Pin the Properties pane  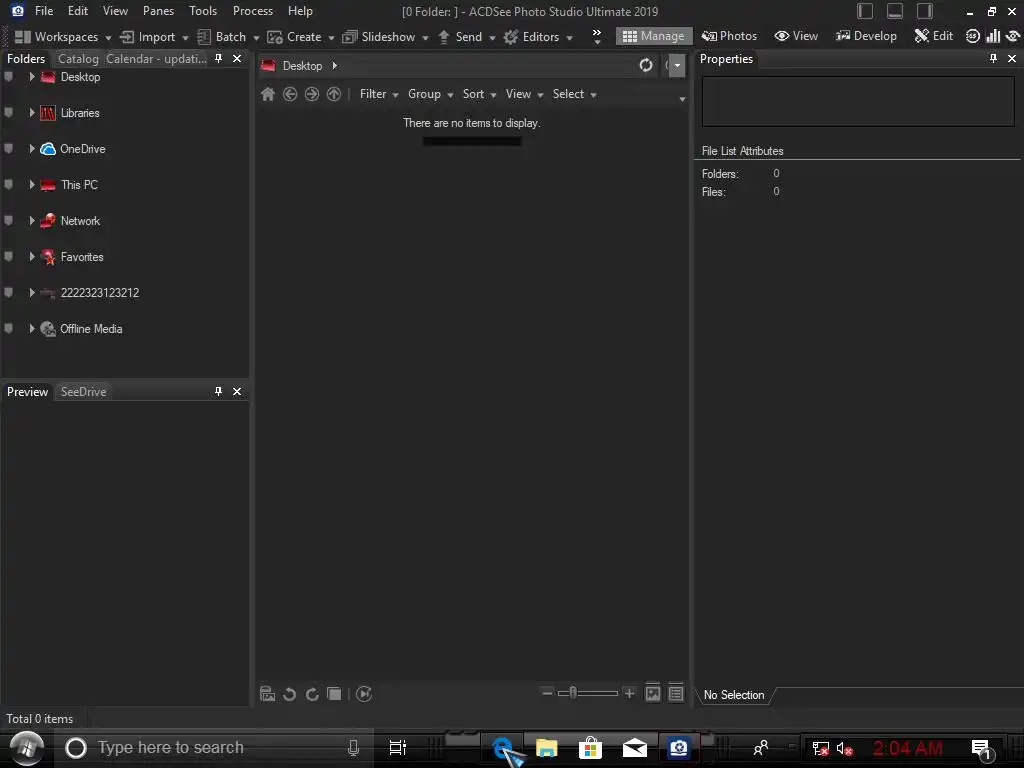tap(993, 59)
